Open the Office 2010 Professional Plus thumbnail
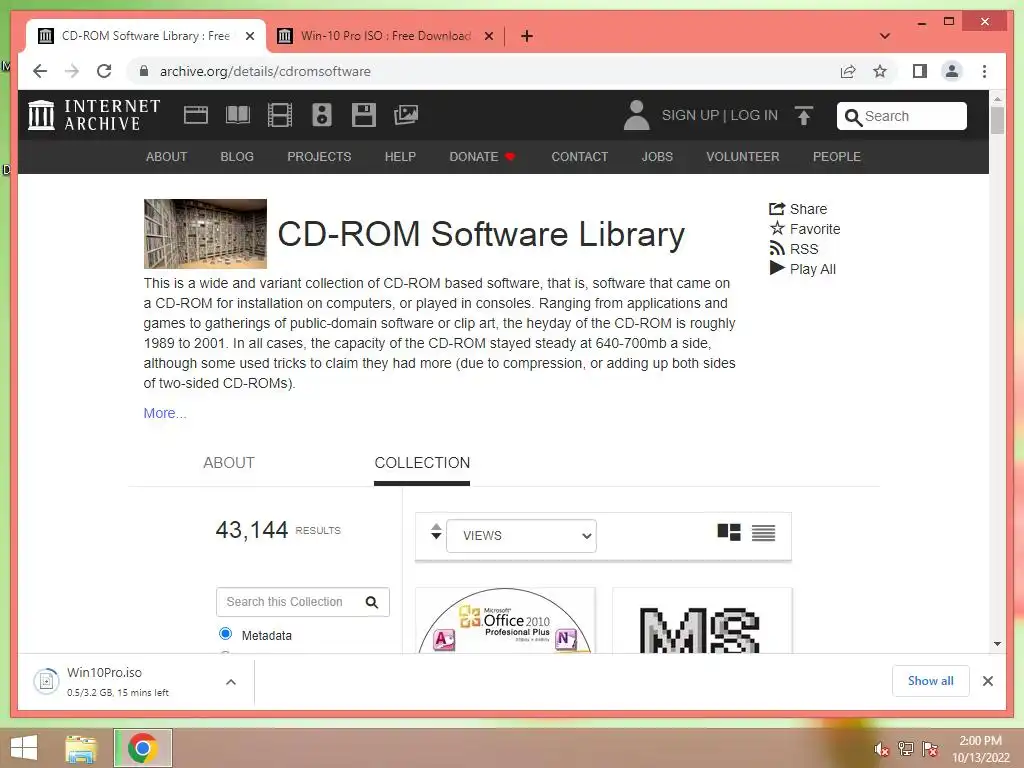 click(505, 620)
